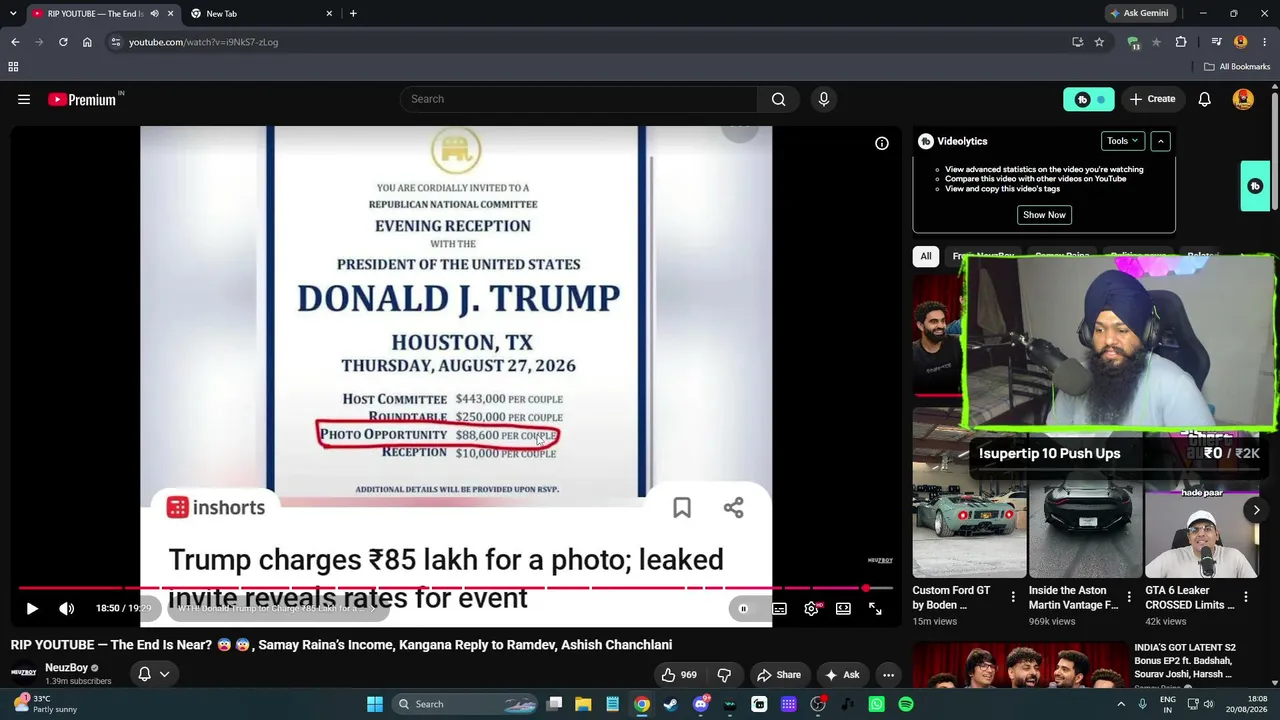Click the Create button
Viewport: 1280px width, 720px height.
[1152, 99]
